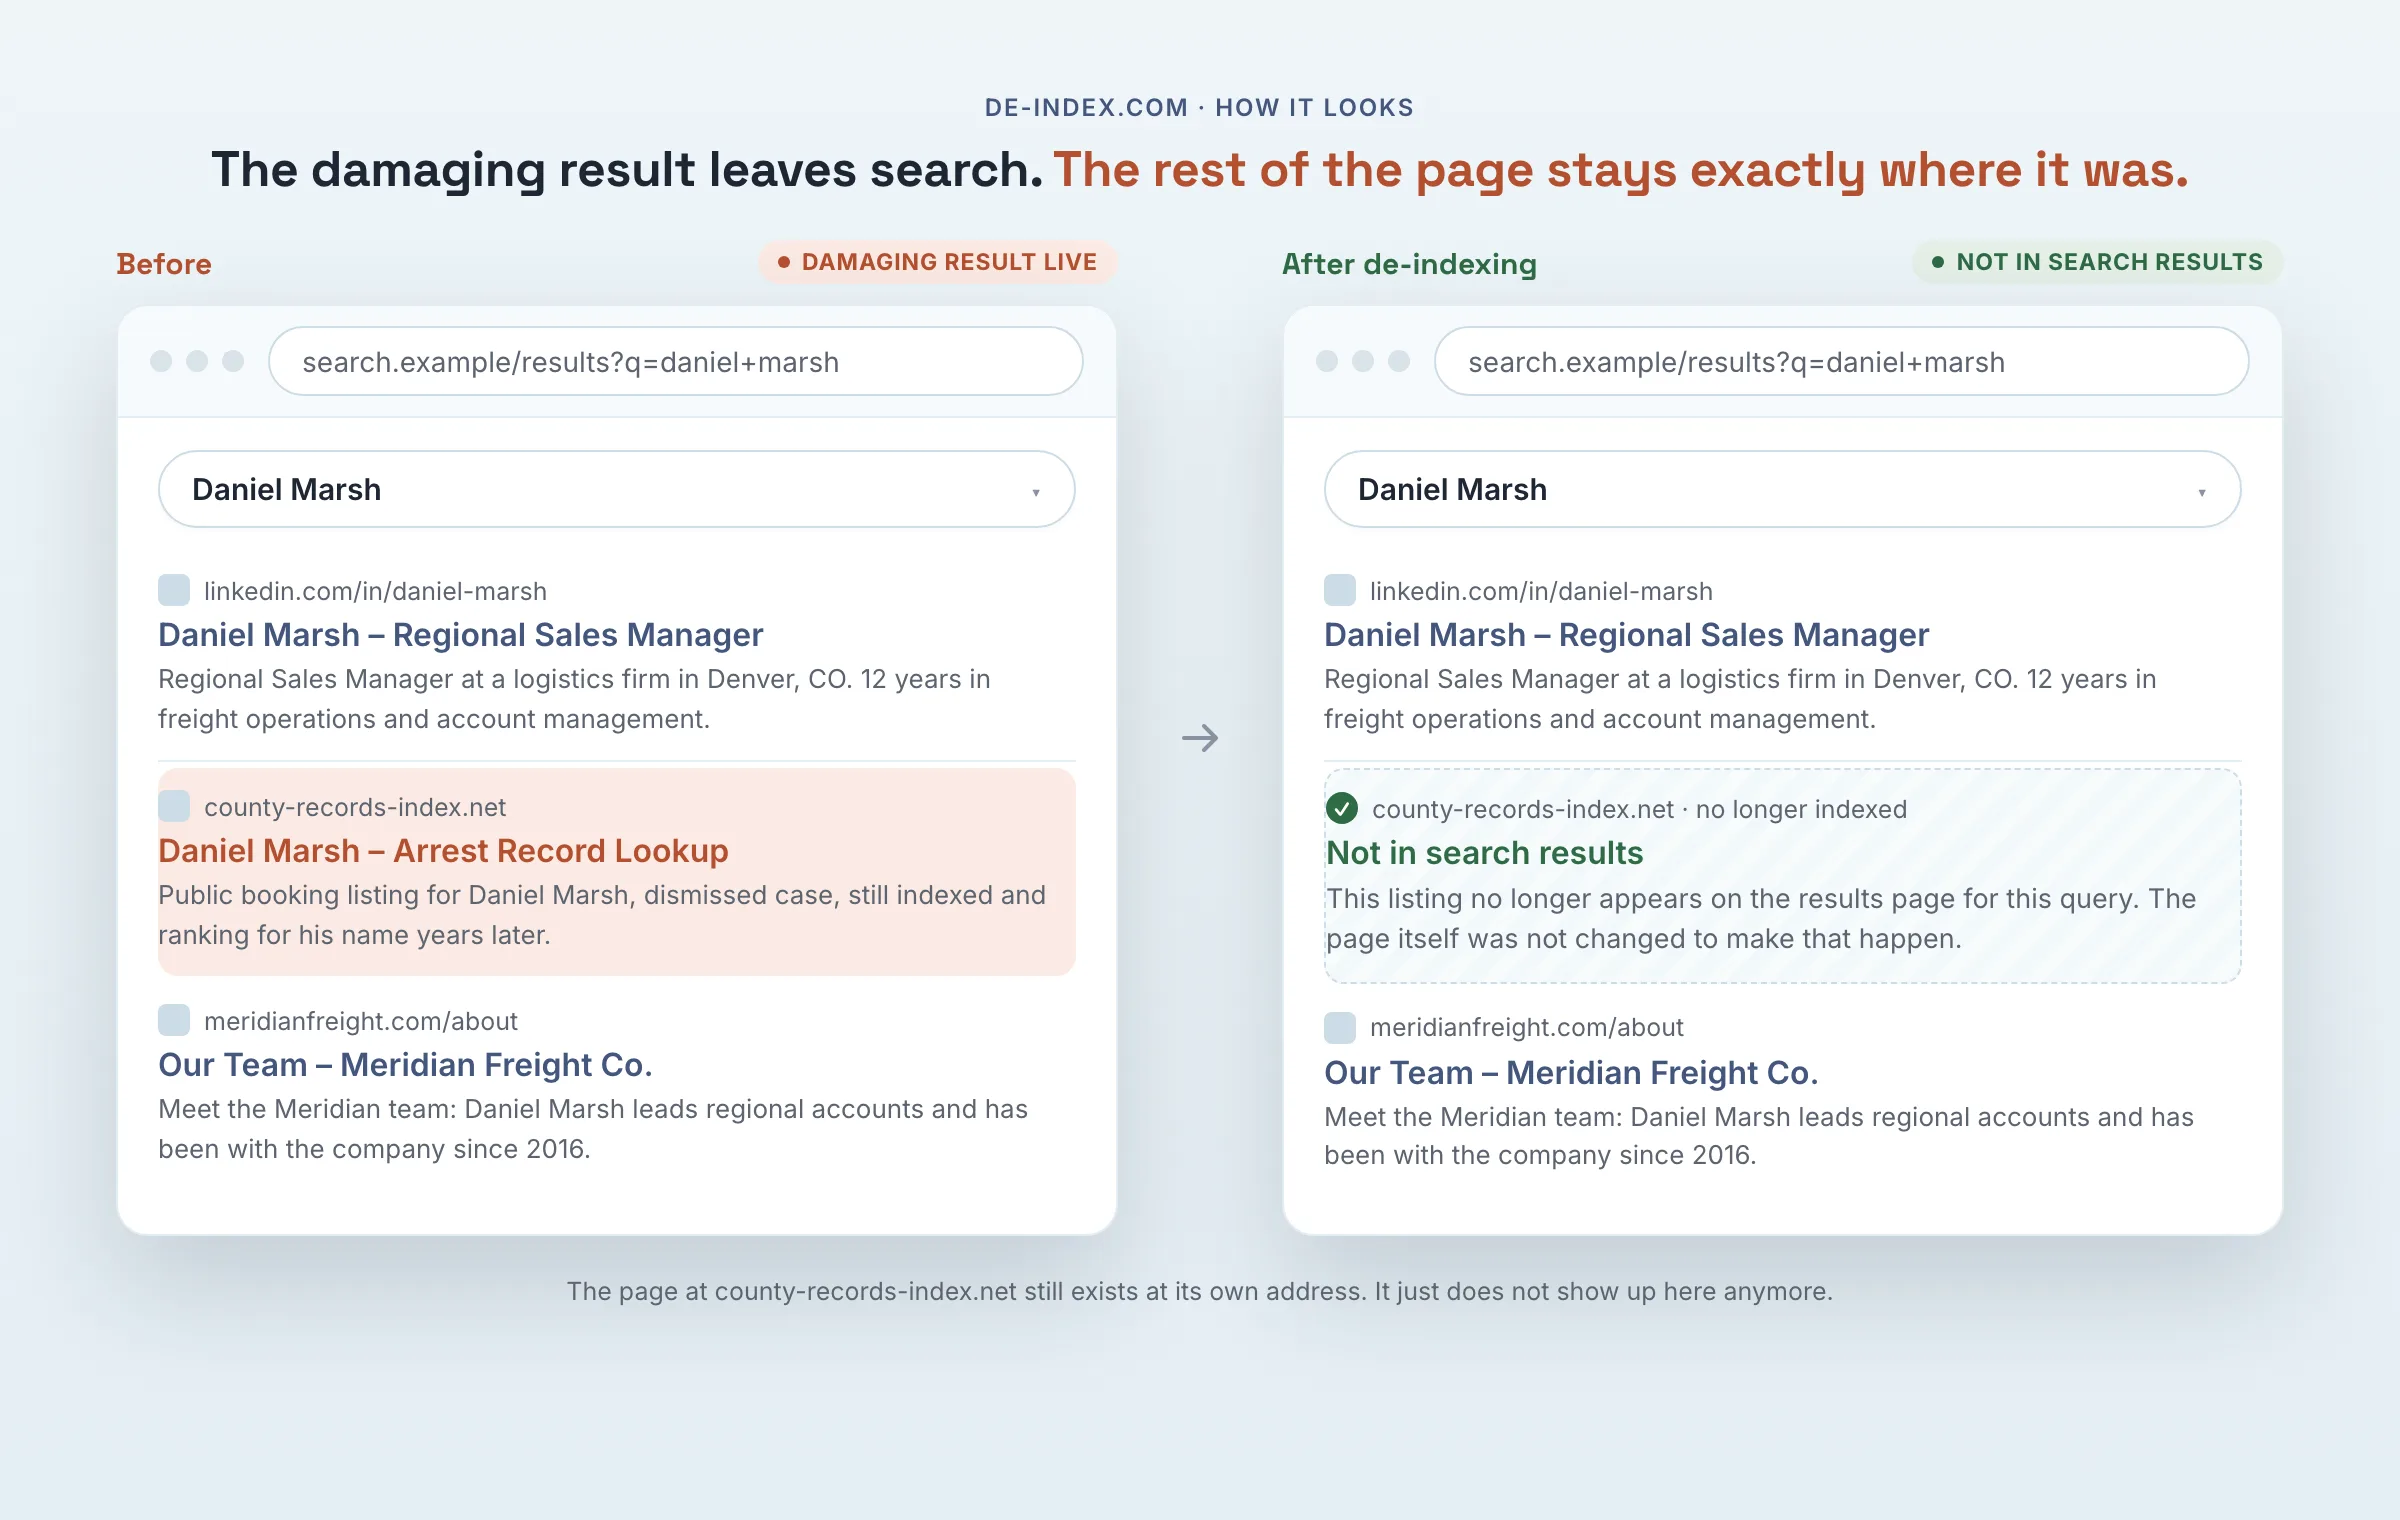Image resolution: width=2400 pixels, height=1520 pixels.
Task: Open the Daniel Marsh dropdown in Before panel
Action: click(616, 489)
